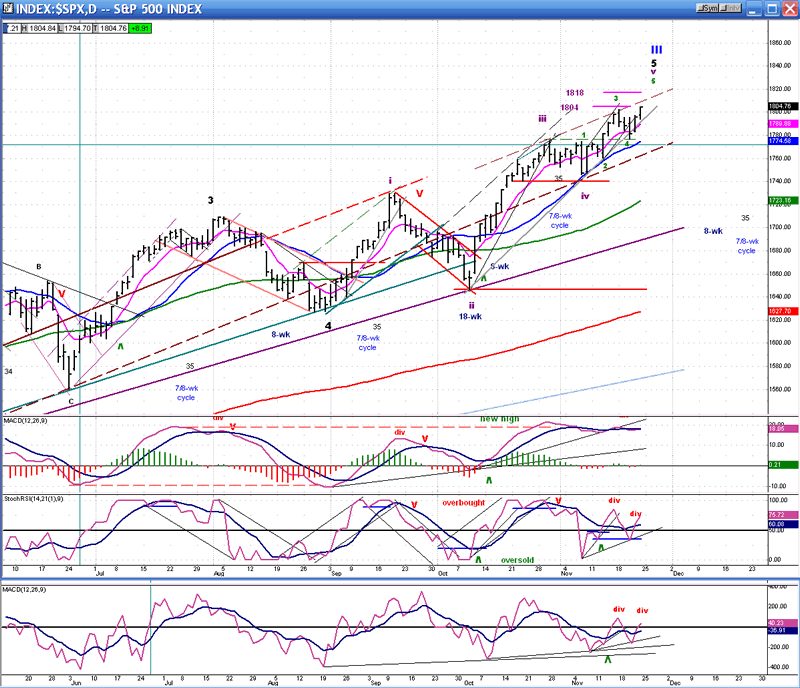Click the red 1627.70 moving average tag
This screenshot has width=800, height=688.
pos(782,312)
